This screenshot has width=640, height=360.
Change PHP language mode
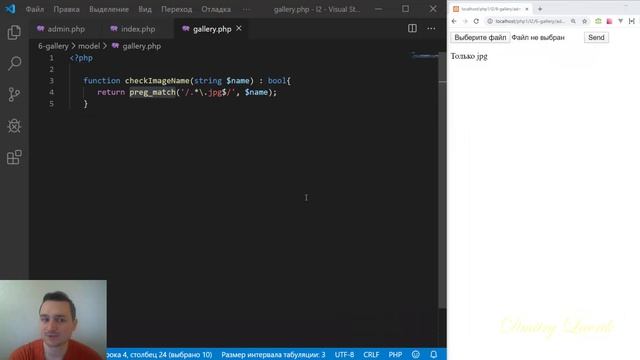(395, 355)
